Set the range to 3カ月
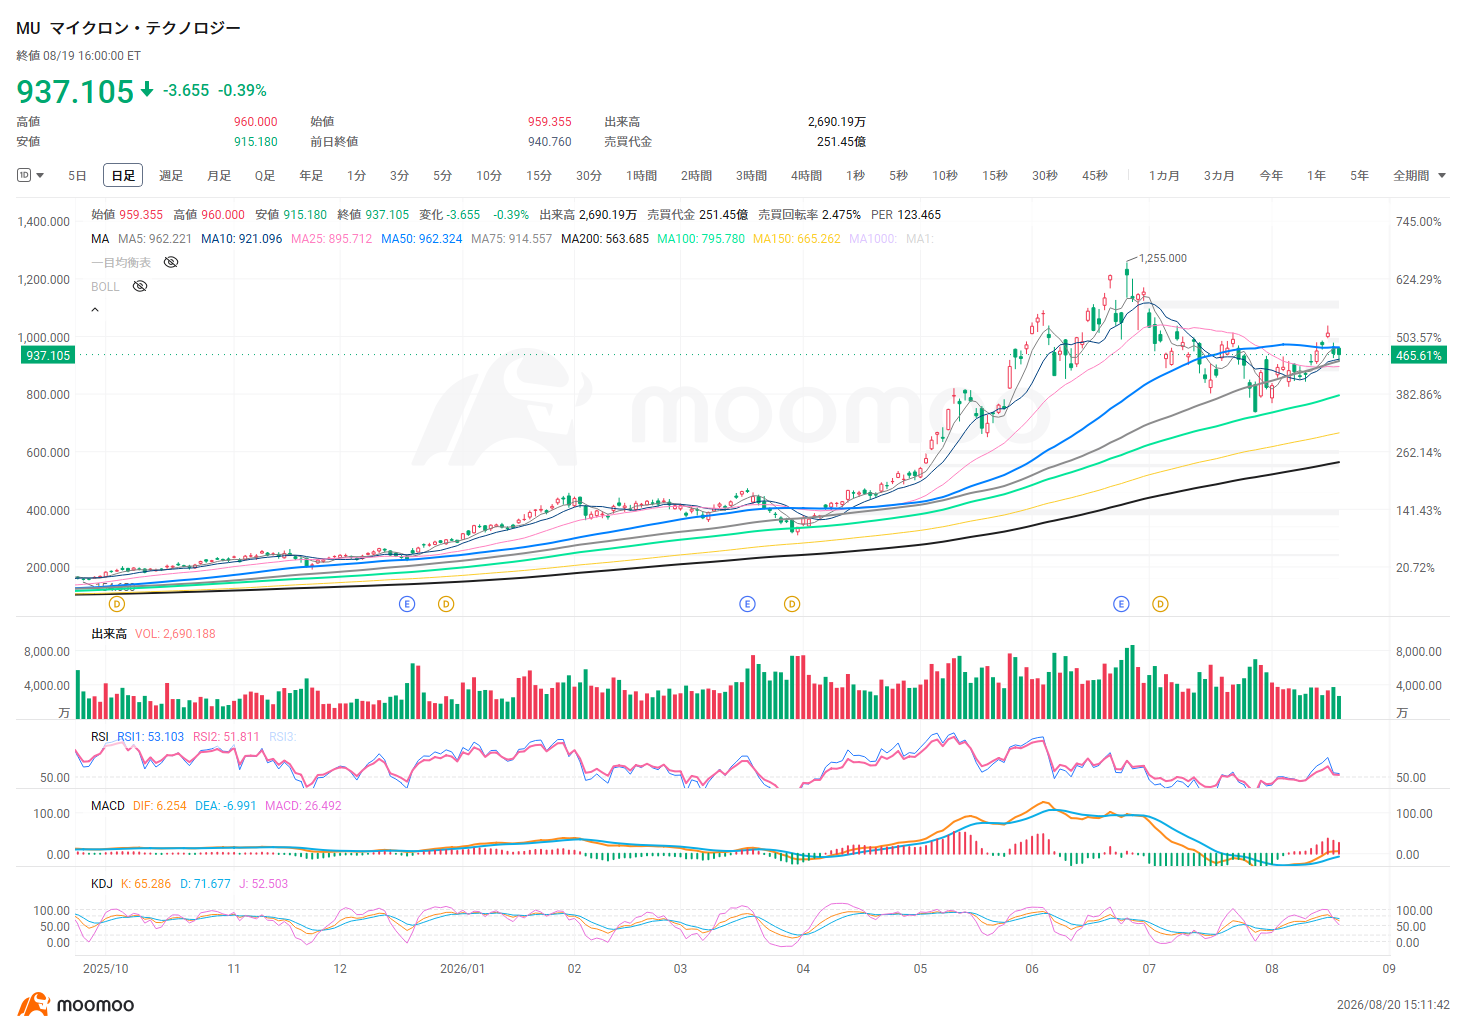 coord(1219,176)
